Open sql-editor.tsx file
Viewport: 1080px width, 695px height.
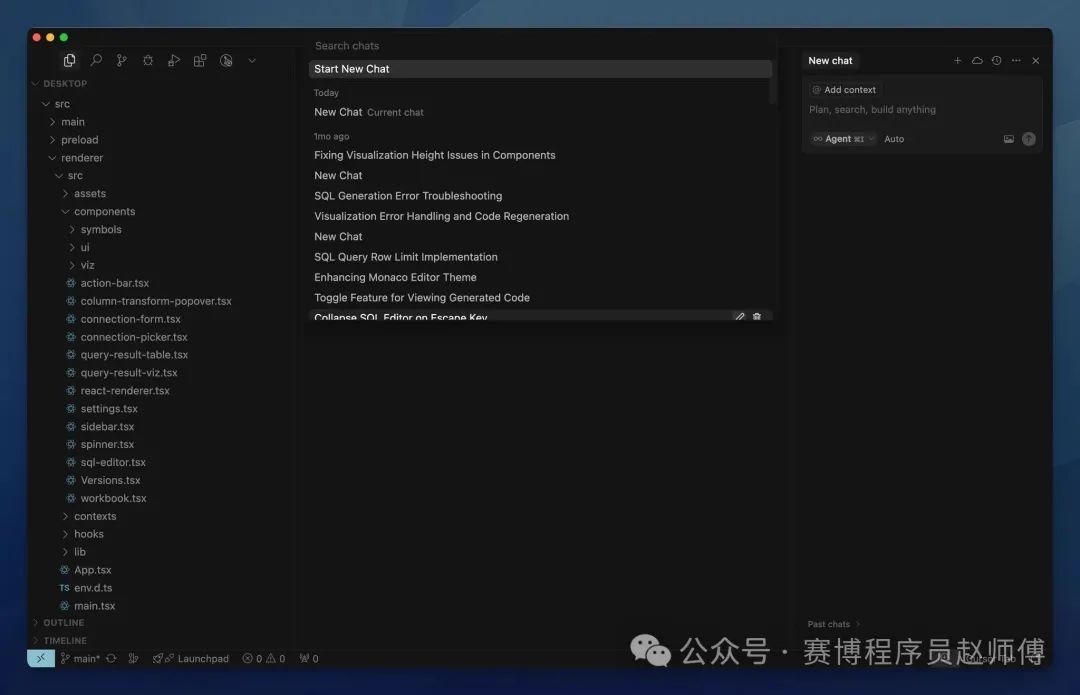[113, 462]
